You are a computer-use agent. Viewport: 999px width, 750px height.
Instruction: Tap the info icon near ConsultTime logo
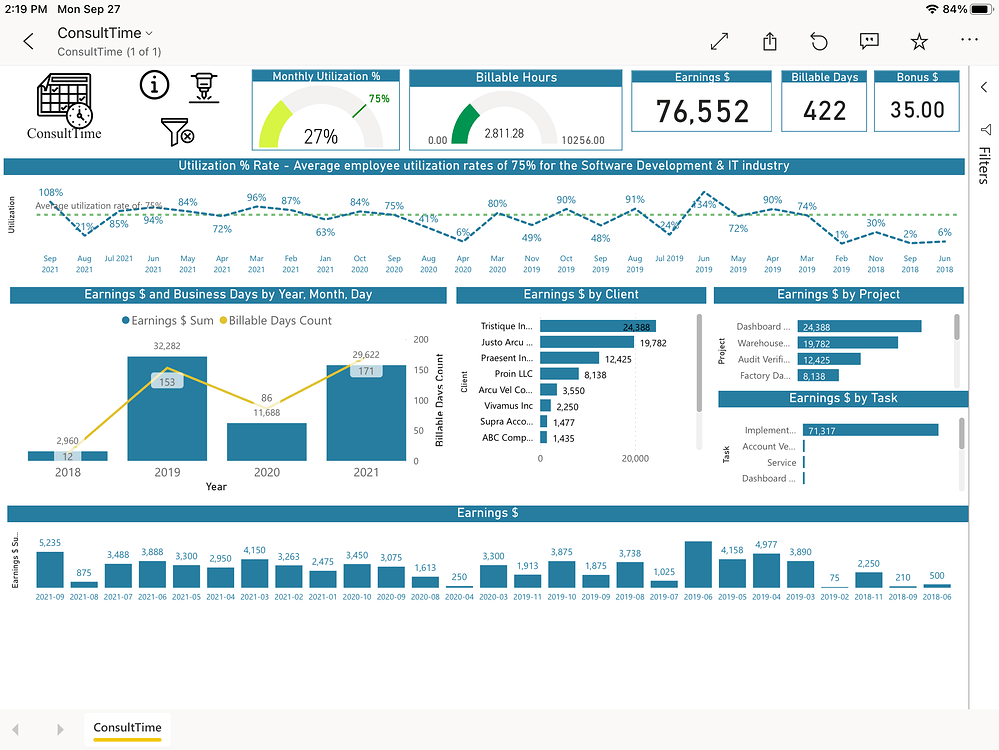(154, 85)
